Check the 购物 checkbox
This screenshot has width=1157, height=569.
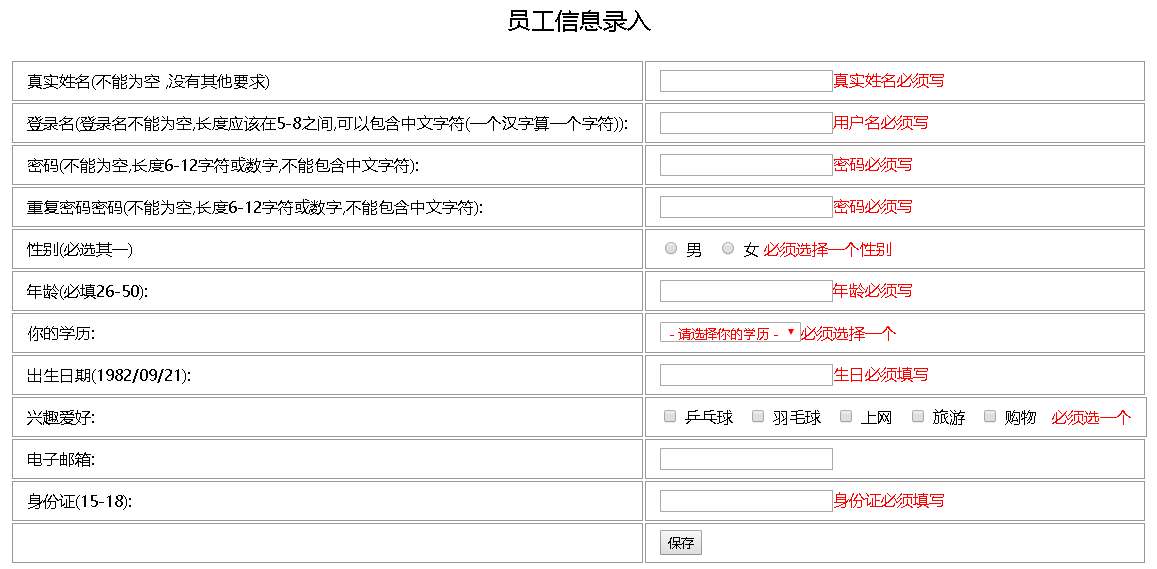point(990,417)
